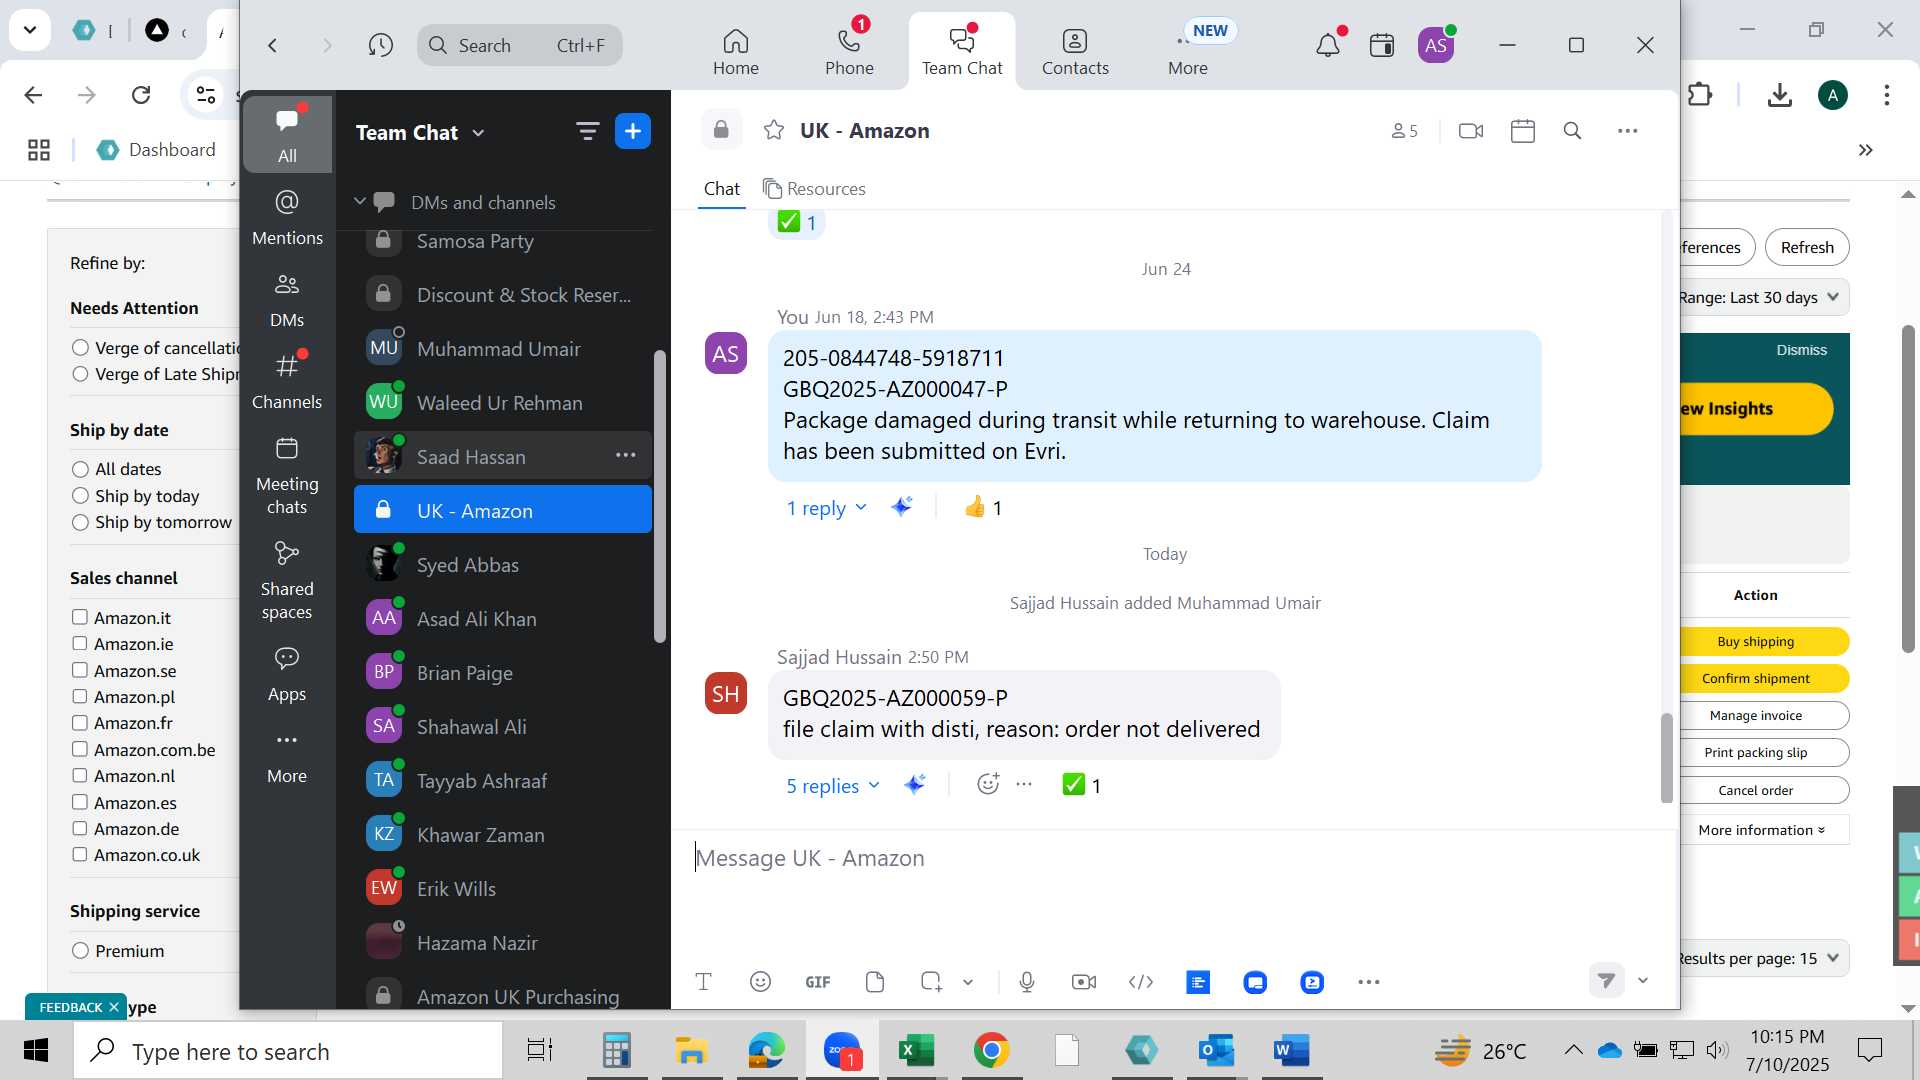This screenshot has height=1080, width=1920.
Task: Click the Refresh button in browser page
Action: [1807, 247]
